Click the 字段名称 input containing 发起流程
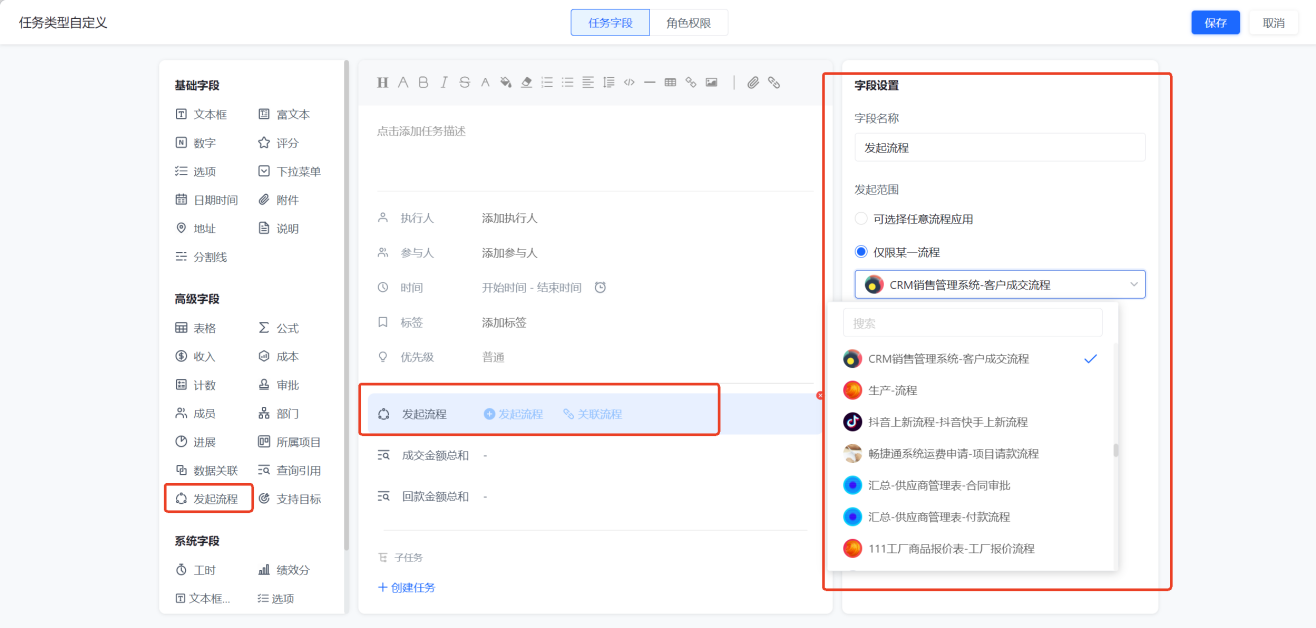Image resolution: width=1316 pixels, height=628 pixels. pyautogui.click(x=1000, y=147)
